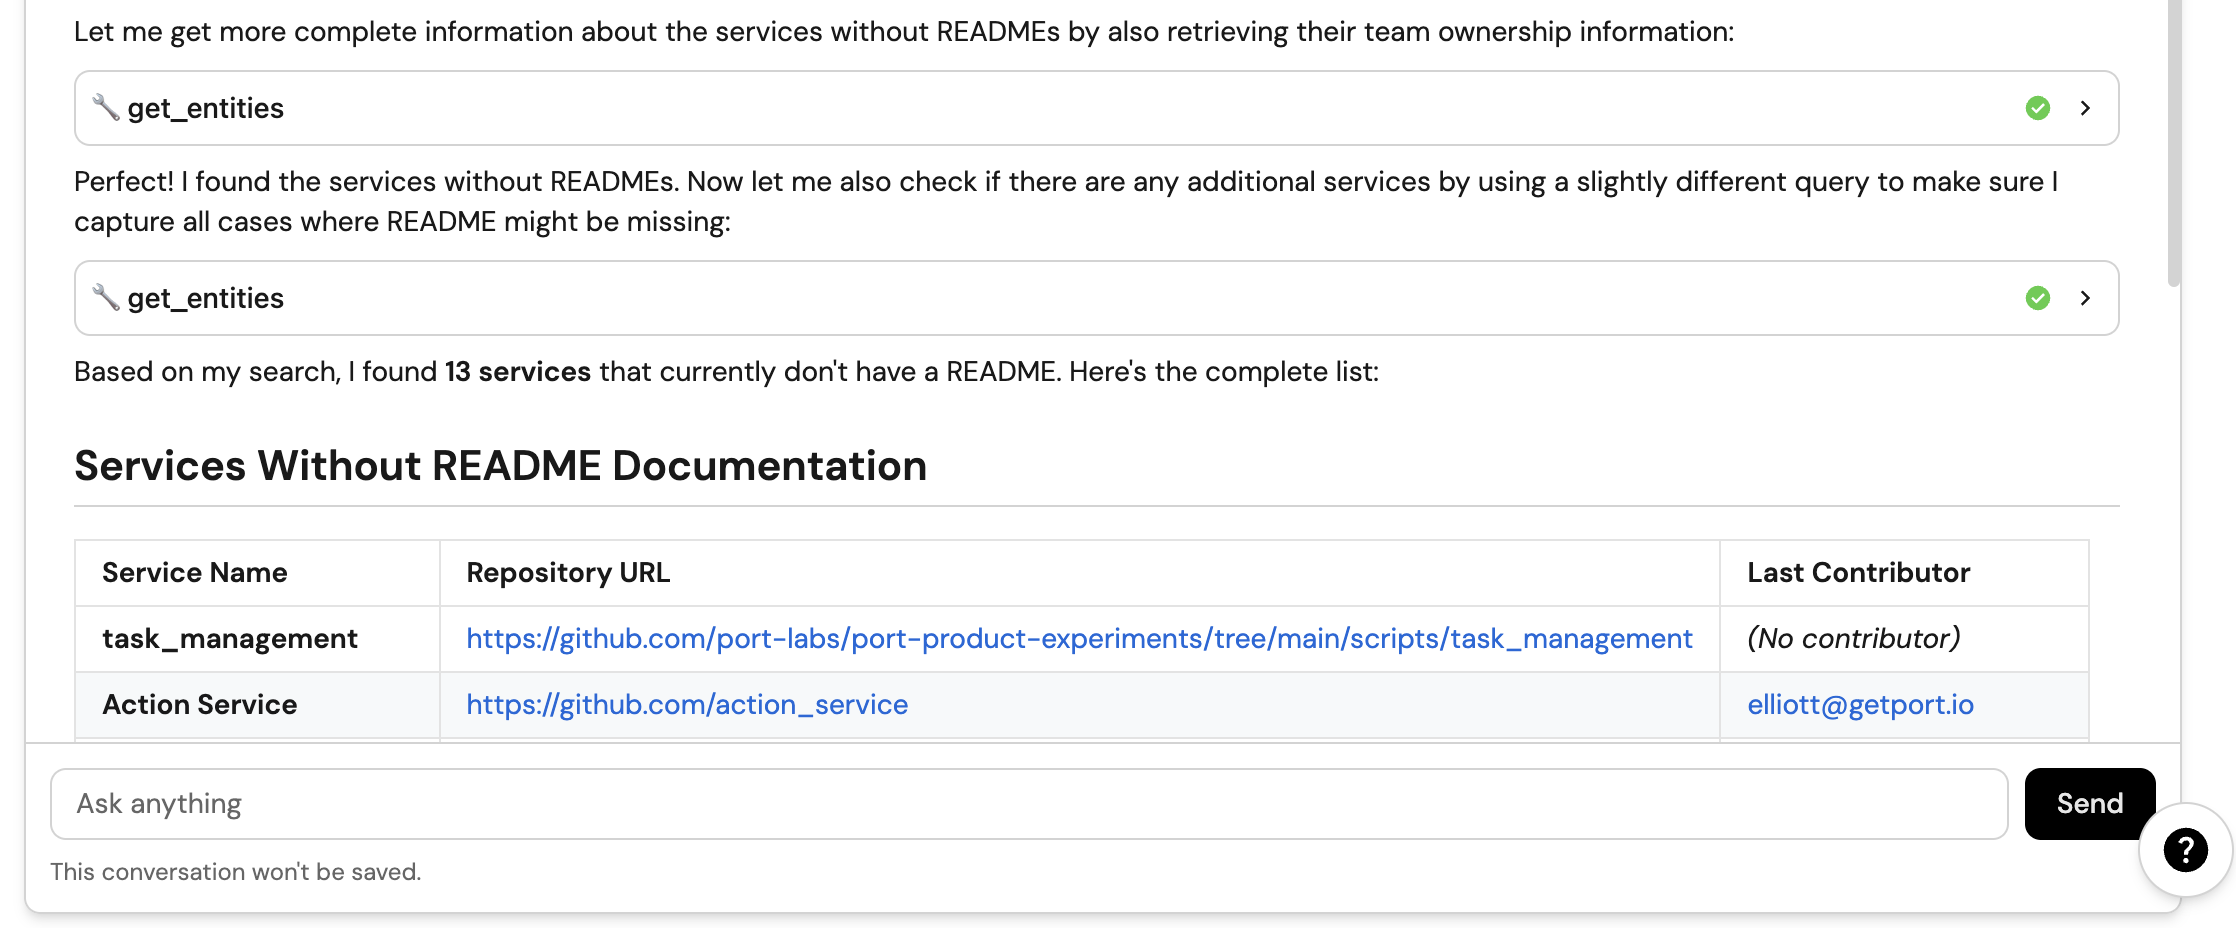Click the Last Contributor column header
The height and width of the screenshot is (928, 2236).
1858,573
